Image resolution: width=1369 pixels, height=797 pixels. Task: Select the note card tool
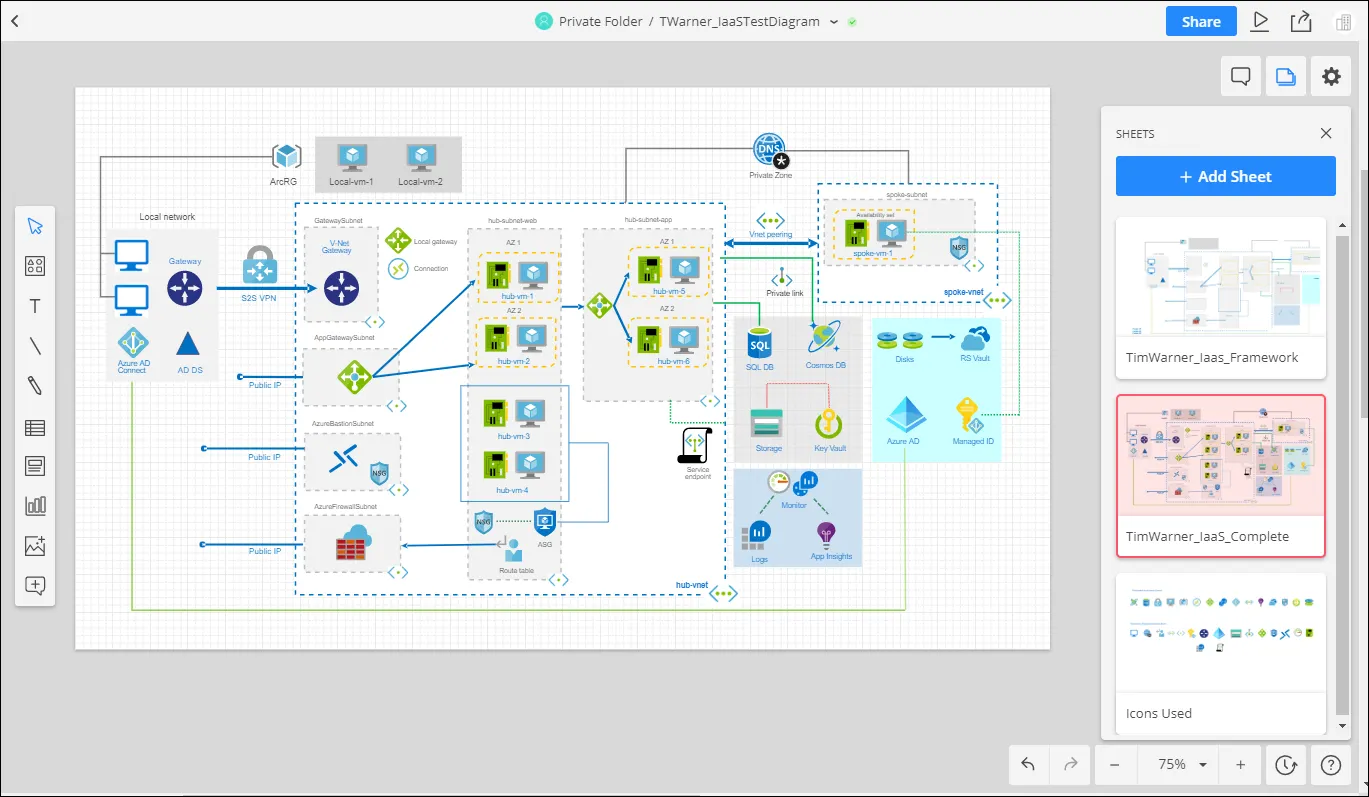[x=35, y=466]
